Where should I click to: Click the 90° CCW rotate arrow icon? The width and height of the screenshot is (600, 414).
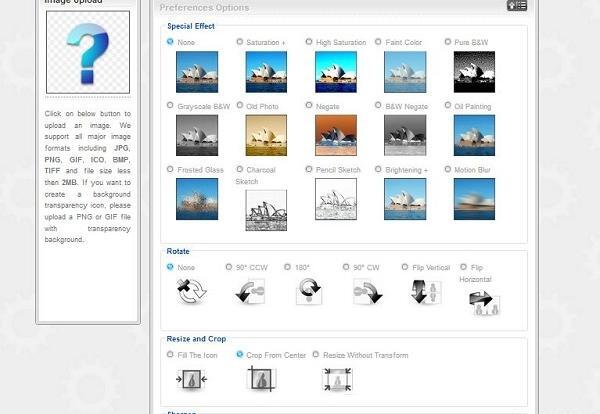(250, 292)
